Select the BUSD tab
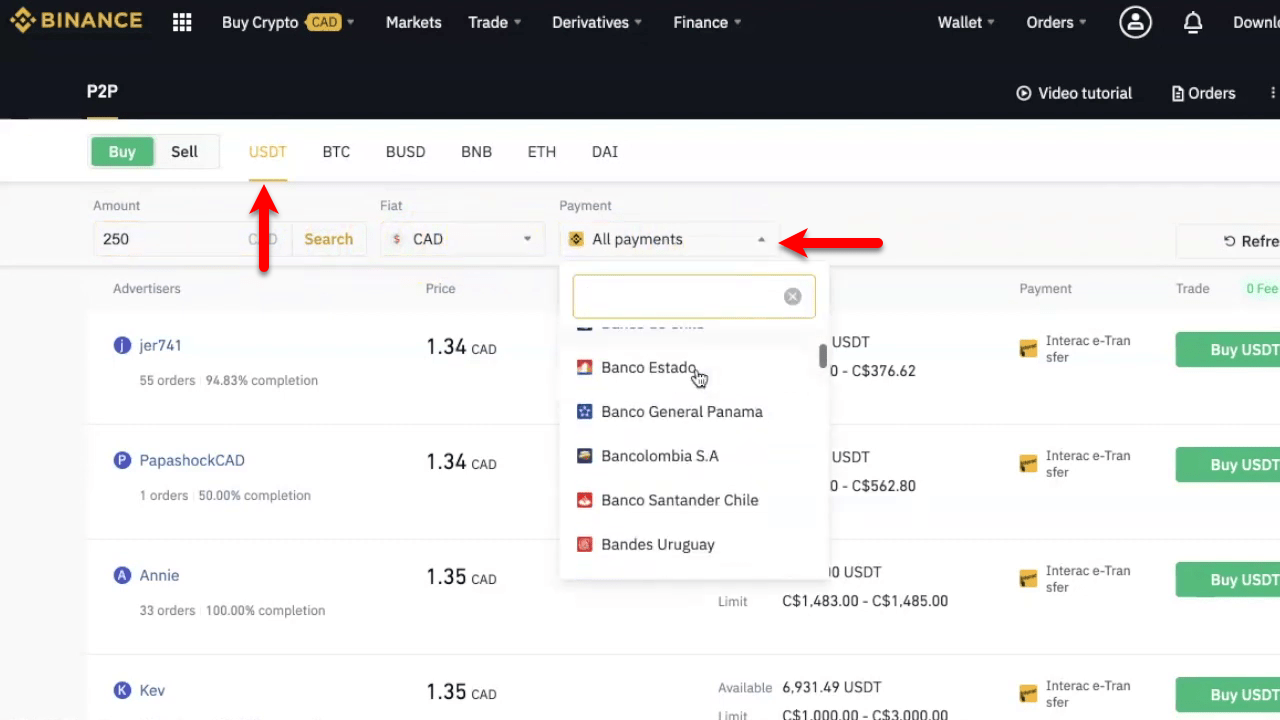The width and height of the screenshot is (1280, 720). click(406, 152)
